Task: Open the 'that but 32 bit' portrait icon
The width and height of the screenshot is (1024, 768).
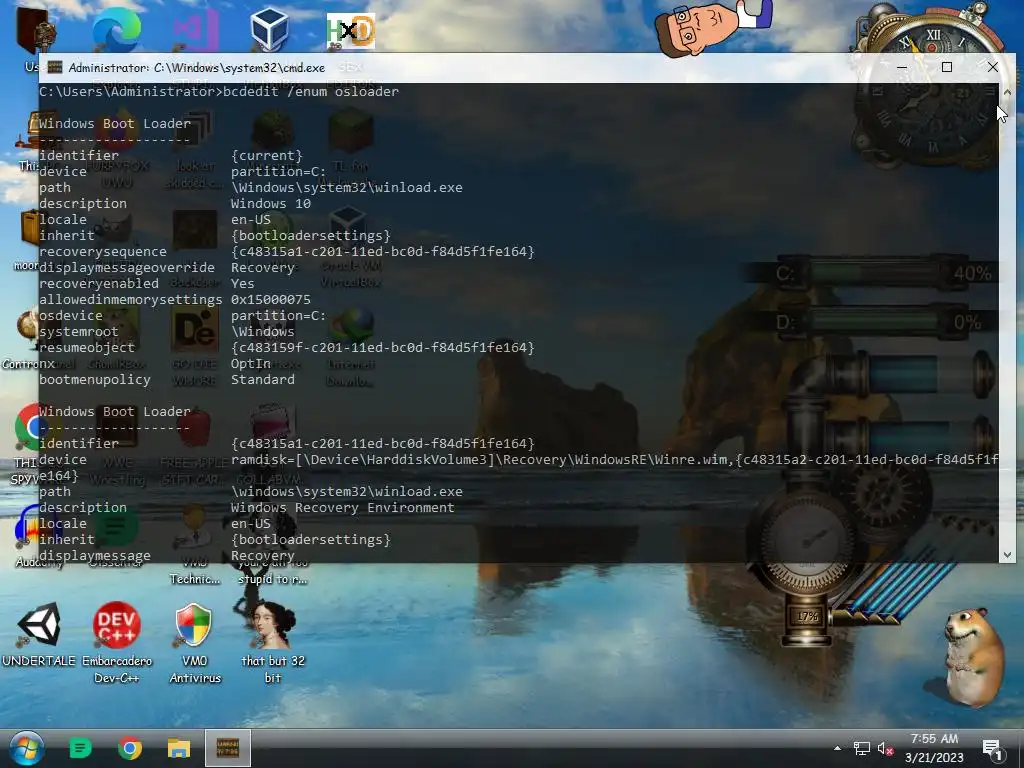Action: 273,643
